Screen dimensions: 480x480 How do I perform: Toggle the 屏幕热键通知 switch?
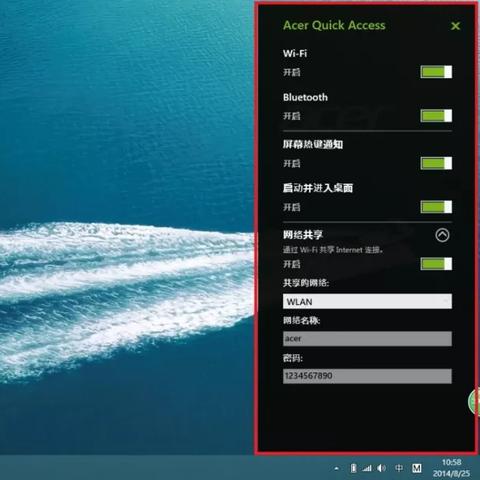point(436,163)
